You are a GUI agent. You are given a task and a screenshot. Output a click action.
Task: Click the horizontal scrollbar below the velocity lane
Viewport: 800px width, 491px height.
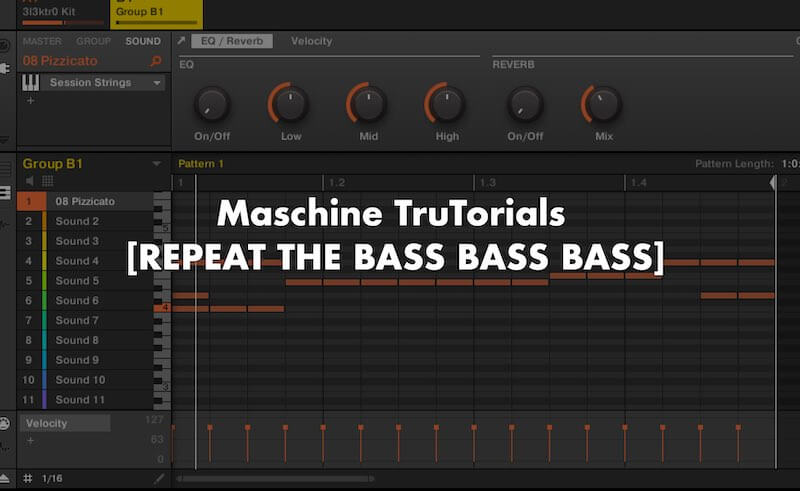276,479
